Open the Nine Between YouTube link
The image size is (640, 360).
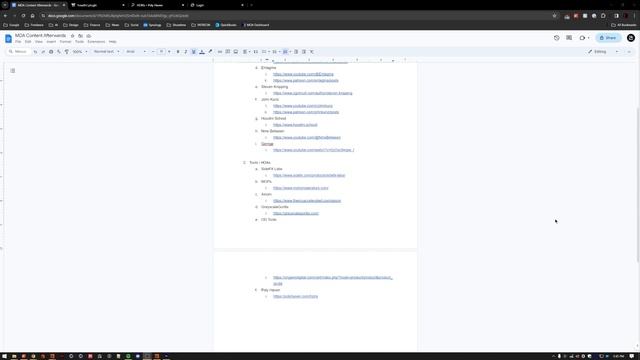point(307,137)
